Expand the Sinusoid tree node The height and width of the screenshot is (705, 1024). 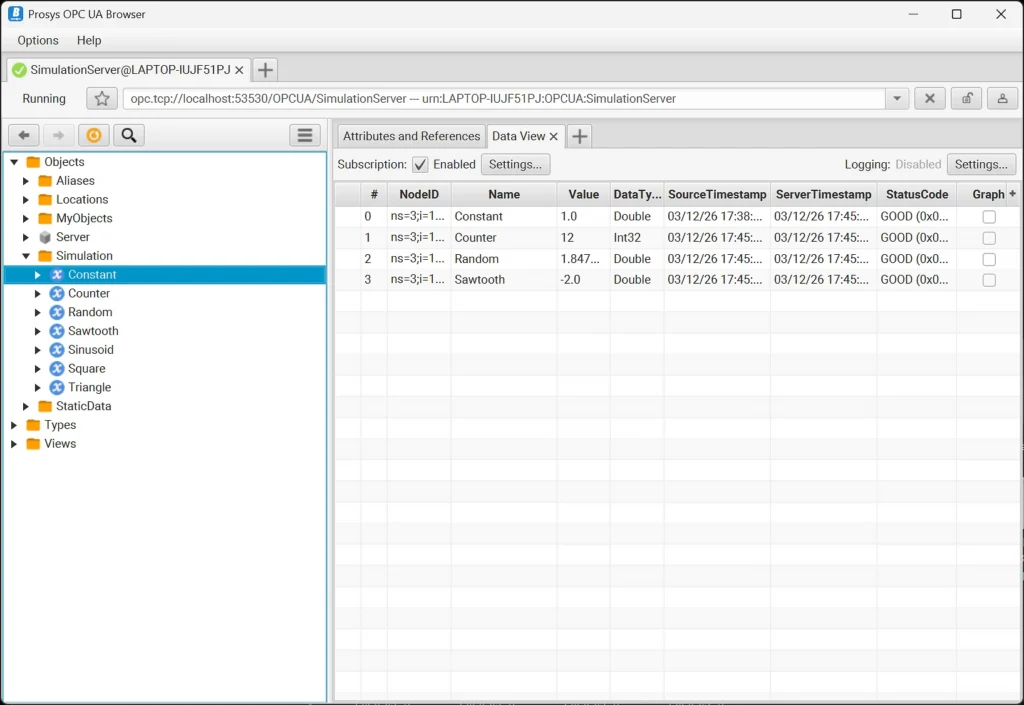[x=39, y=350]
